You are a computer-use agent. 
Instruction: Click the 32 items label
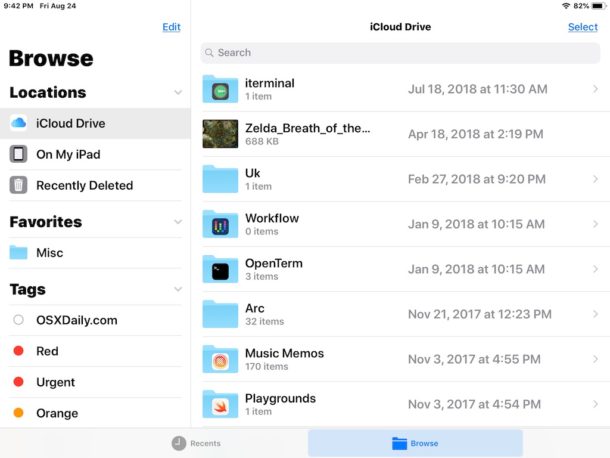point(265,321)
